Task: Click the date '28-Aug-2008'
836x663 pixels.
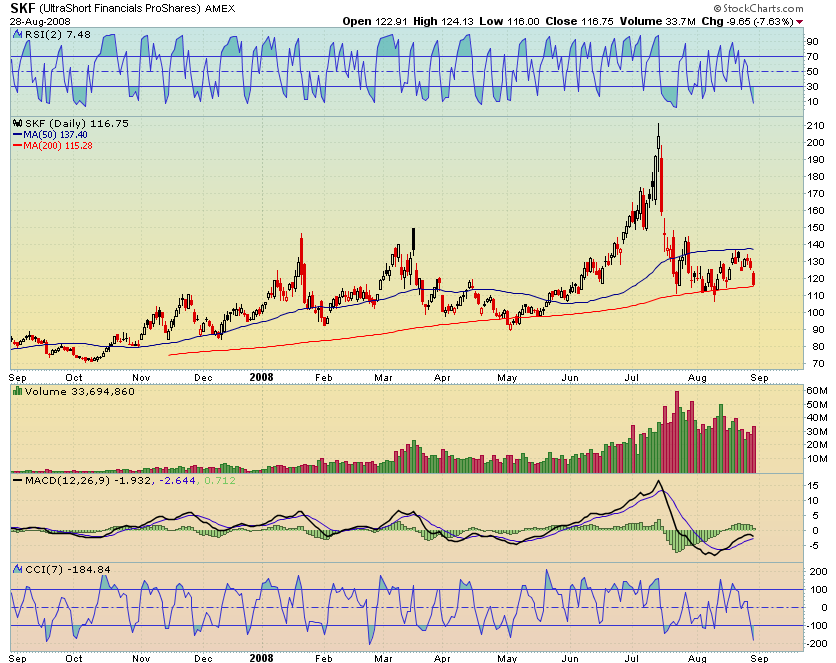Action: pos(40,22)
